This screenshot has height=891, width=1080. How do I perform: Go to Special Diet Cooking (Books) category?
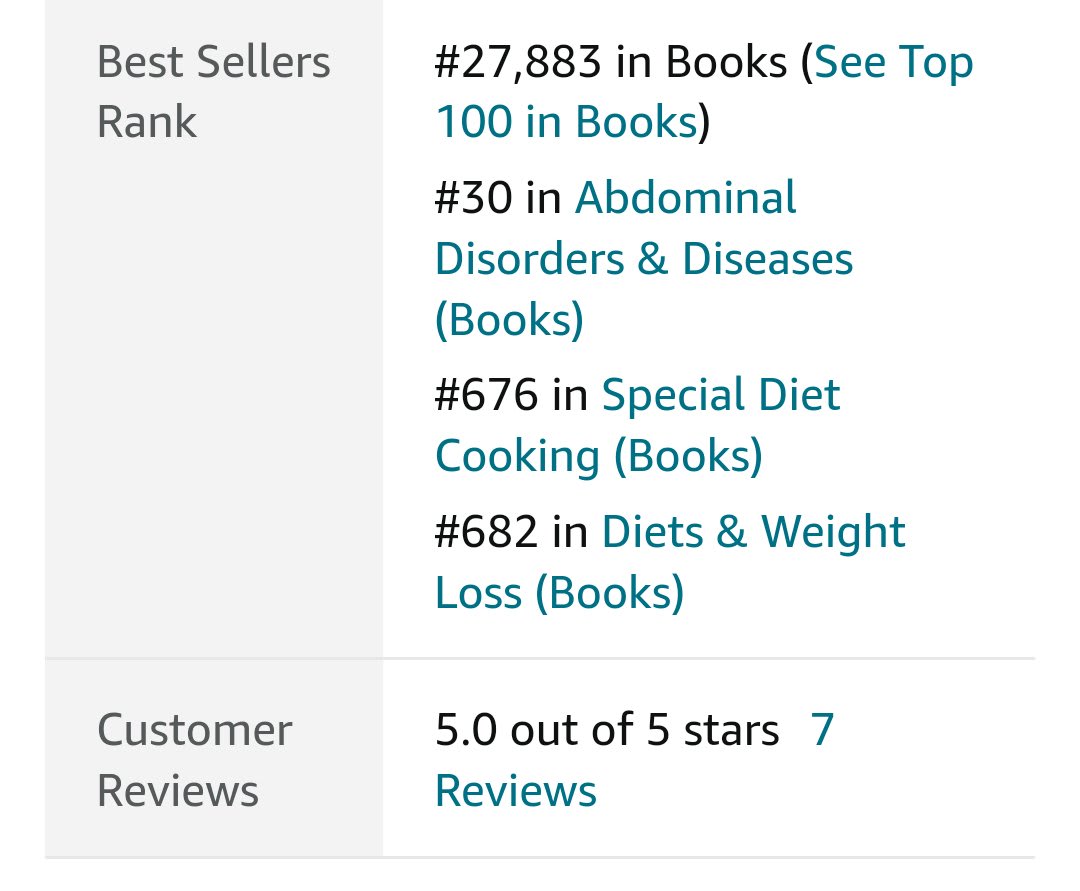[637, 425]
